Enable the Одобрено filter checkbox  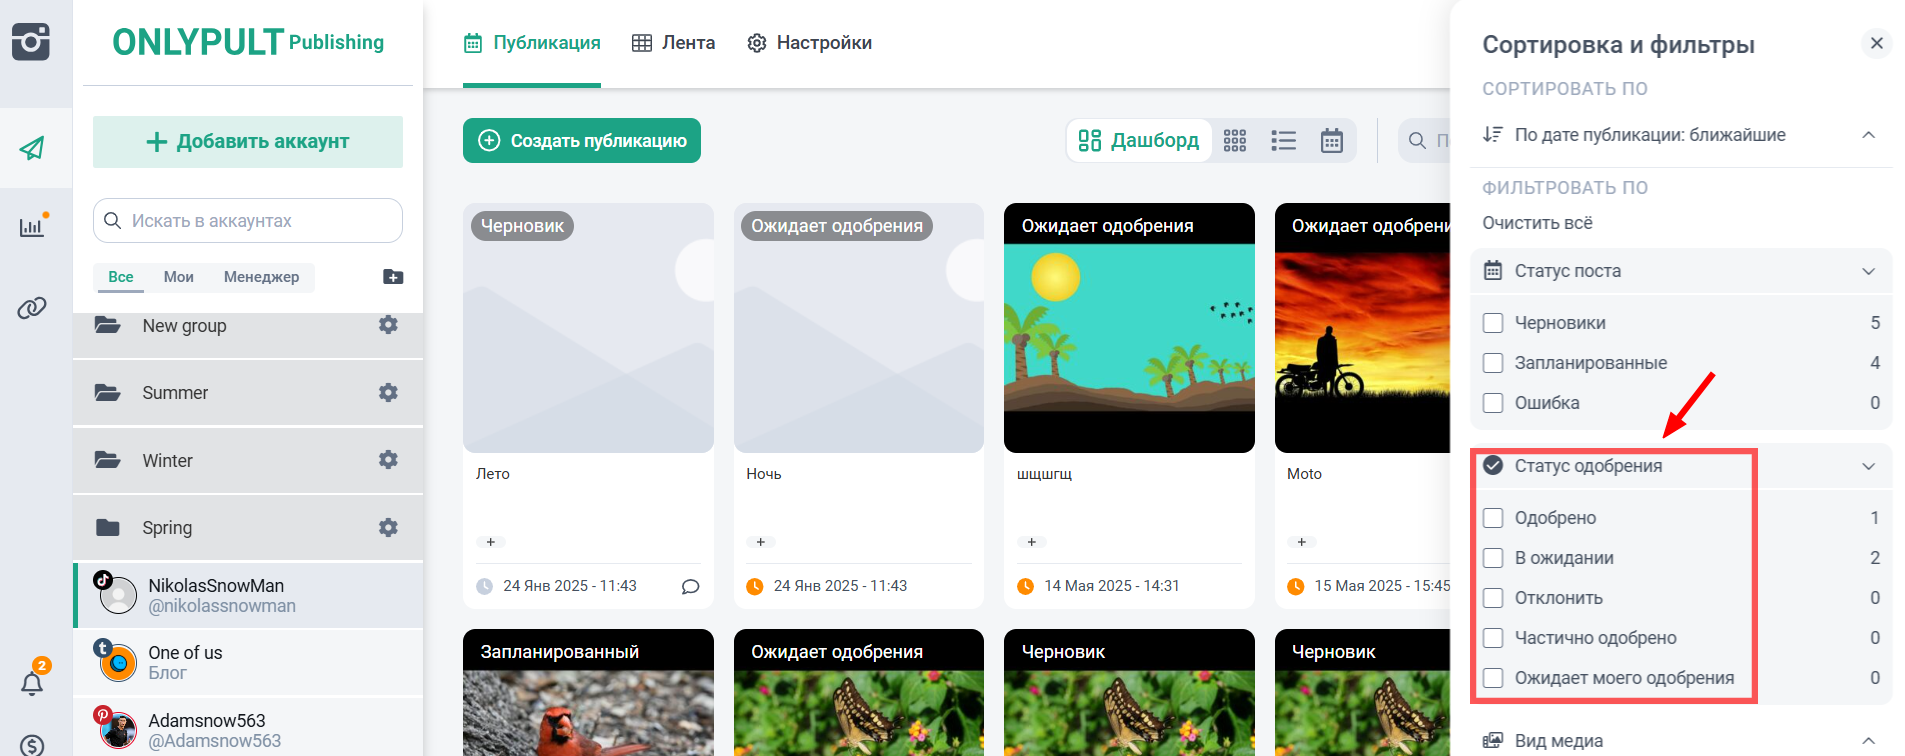click(1493, 518)
